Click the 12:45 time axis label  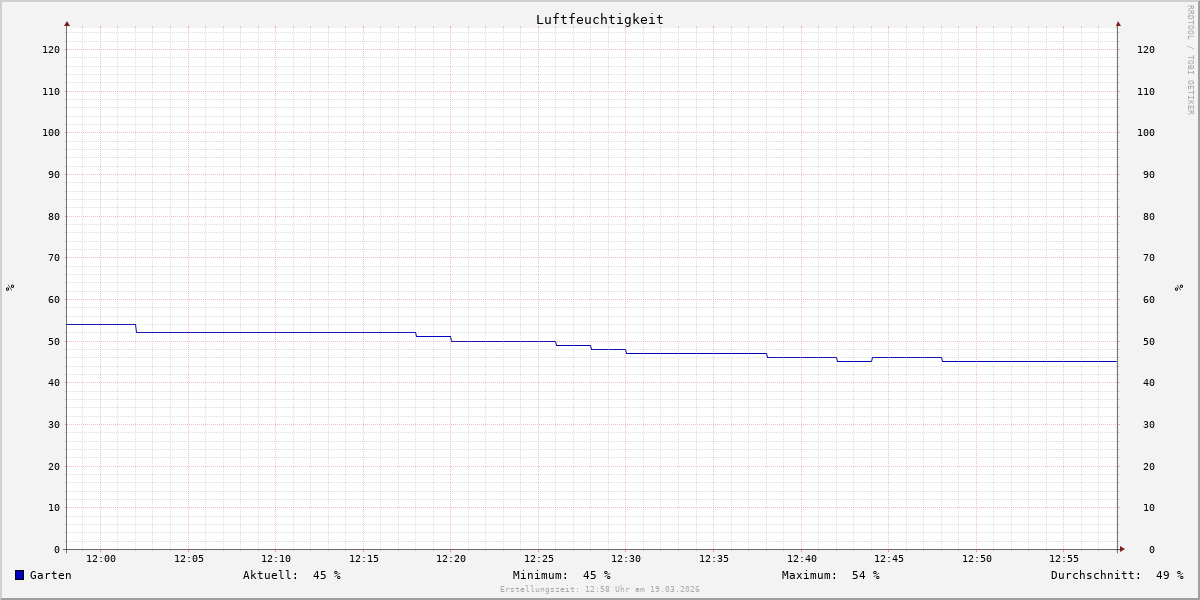889,559
